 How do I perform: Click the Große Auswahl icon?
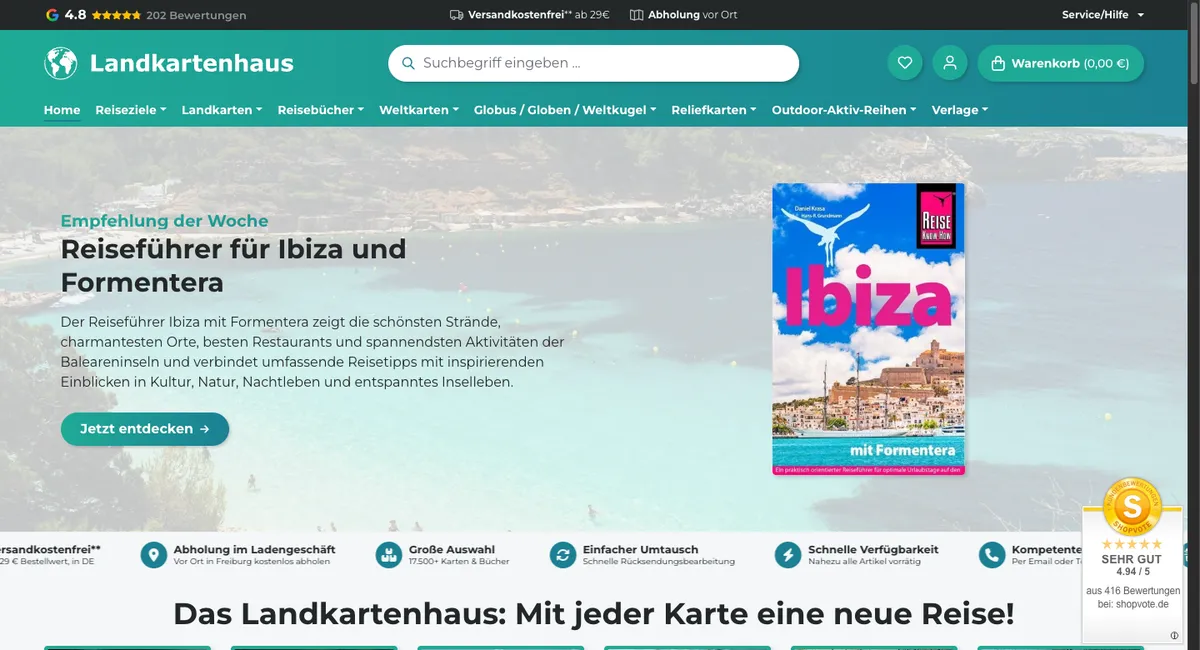click(389, 555)
